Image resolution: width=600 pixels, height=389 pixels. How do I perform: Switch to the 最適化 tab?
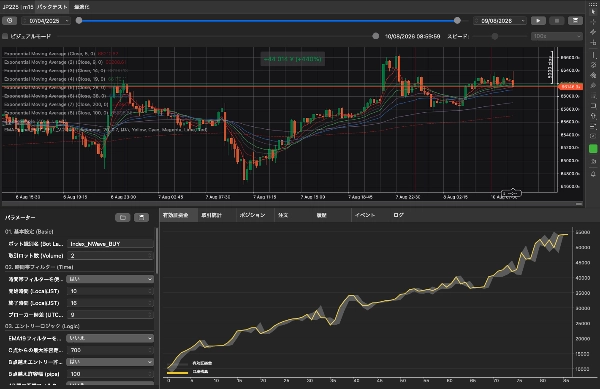(82, 7)
